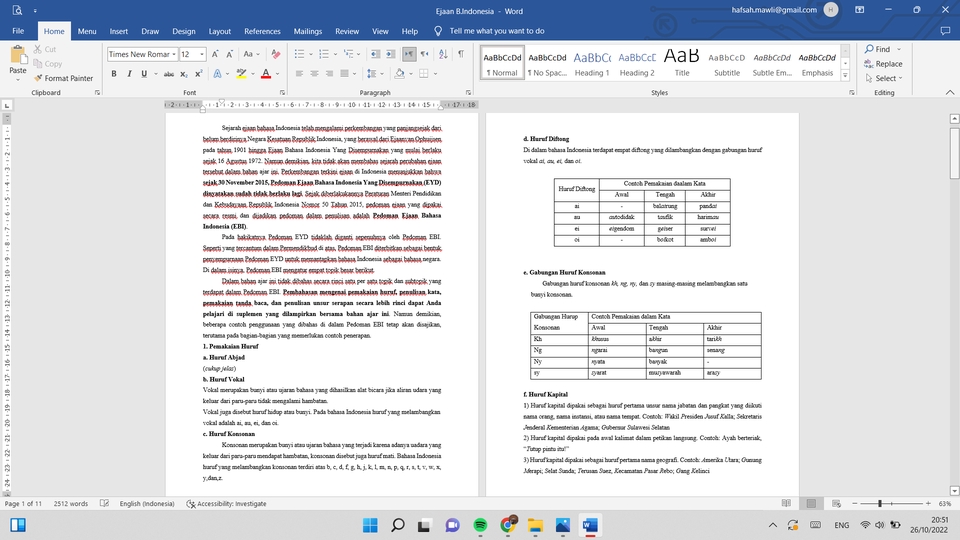Viewport: 960px width, 540px height.
Task: Apply red font color
Action: (266, 74)
